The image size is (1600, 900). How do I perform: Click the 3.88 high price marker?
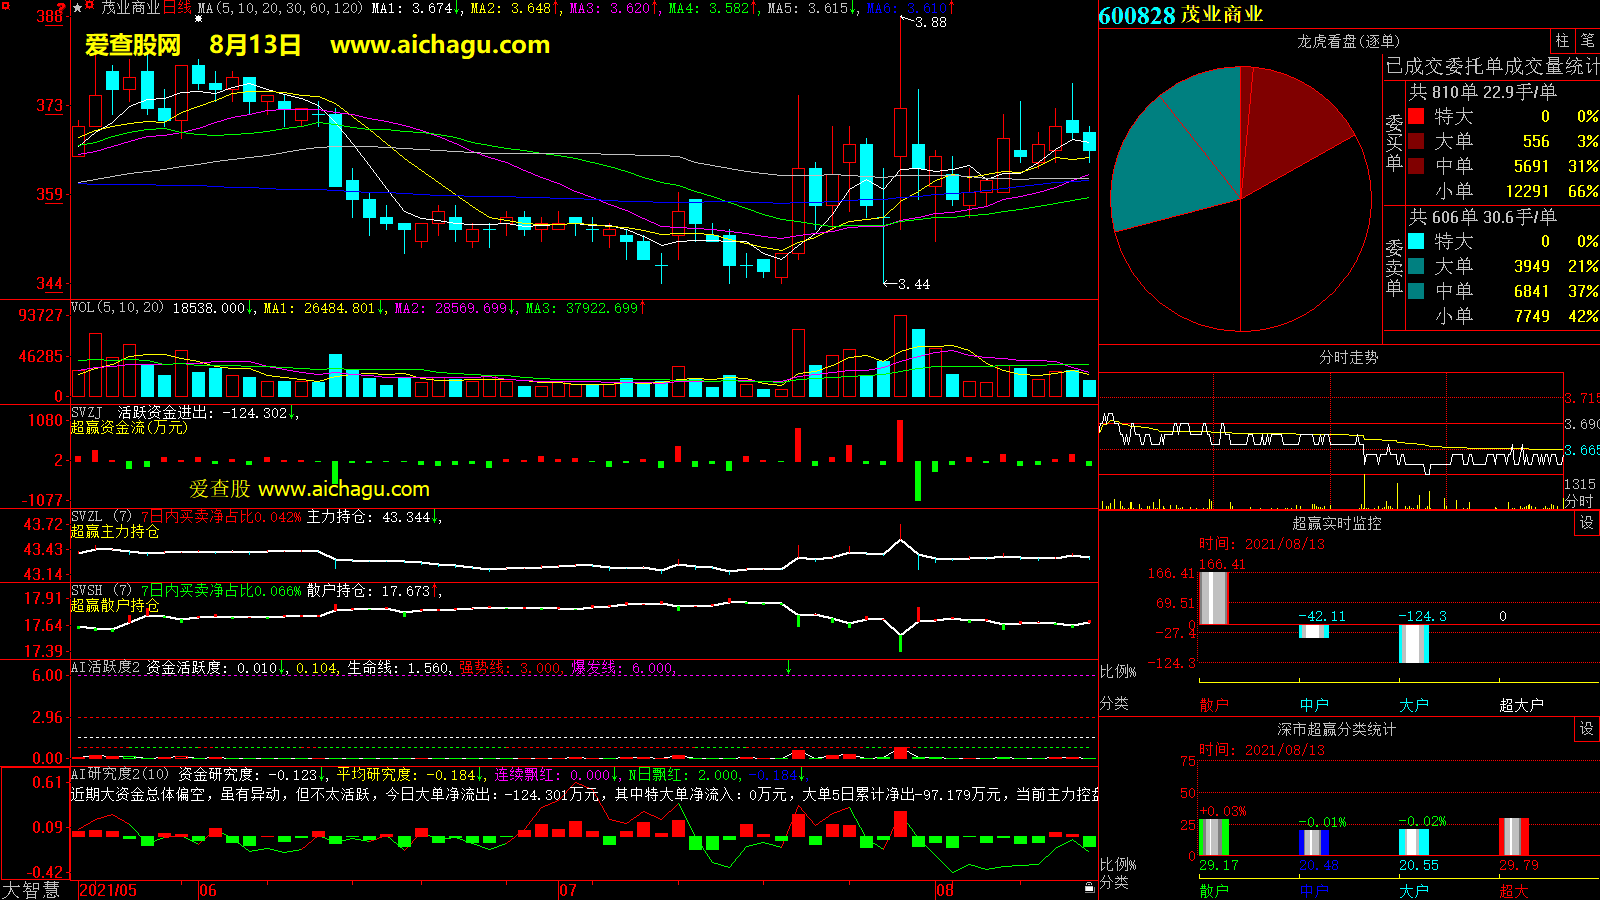930,22
